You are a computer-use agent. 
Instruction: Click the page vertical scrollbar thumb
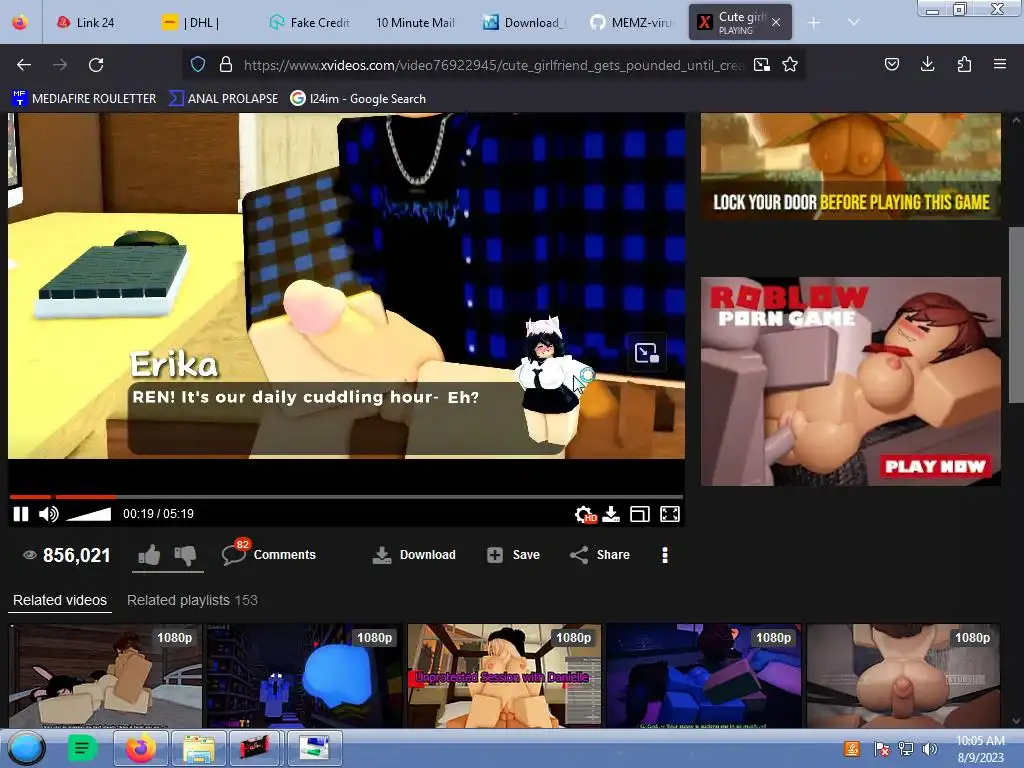1016,314
